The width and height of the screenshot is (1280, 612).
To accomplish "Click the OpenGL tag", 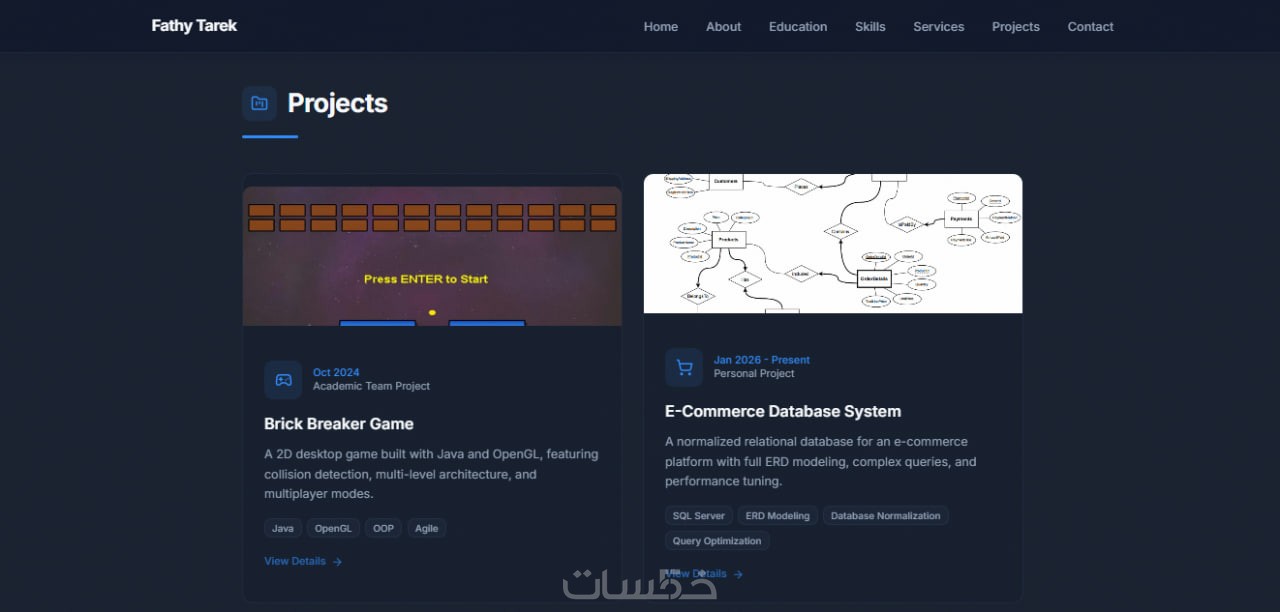I will [333, 528].
